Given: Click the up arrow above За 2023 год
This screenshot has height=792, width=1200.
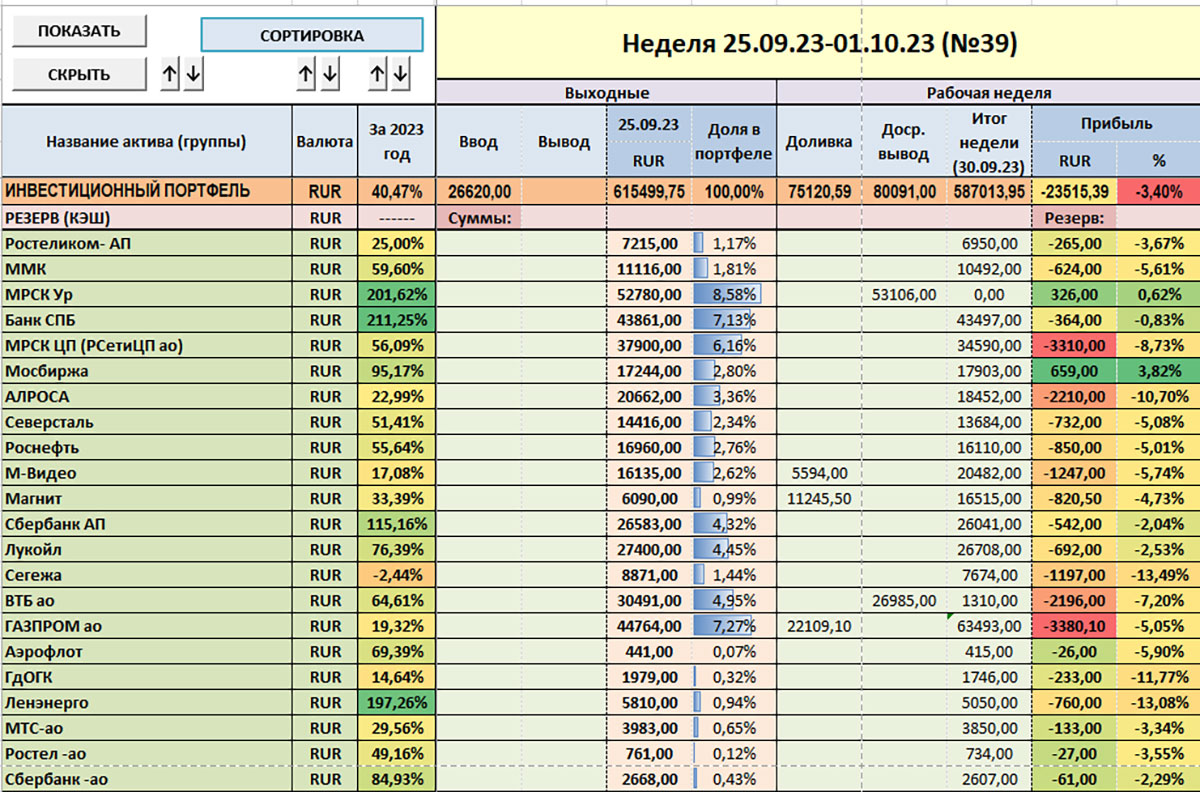Looking at the screenshot, I should point(378,73).
